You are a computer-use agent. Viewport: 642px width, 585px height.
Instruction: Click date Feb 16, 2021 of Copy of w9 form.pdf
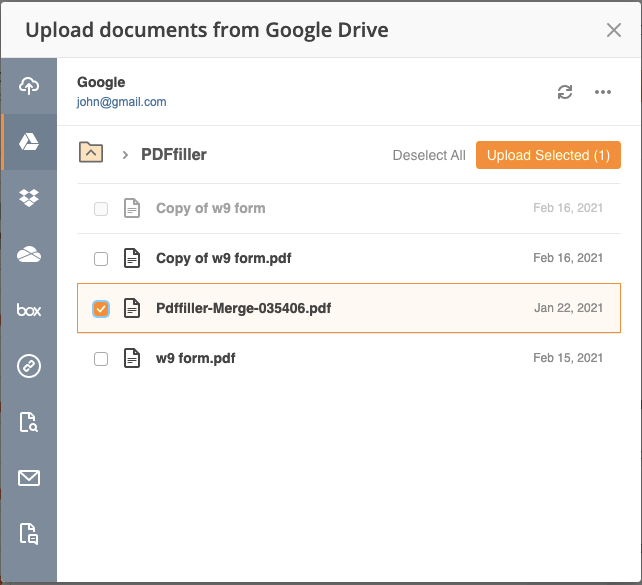[x=568, y=258]
